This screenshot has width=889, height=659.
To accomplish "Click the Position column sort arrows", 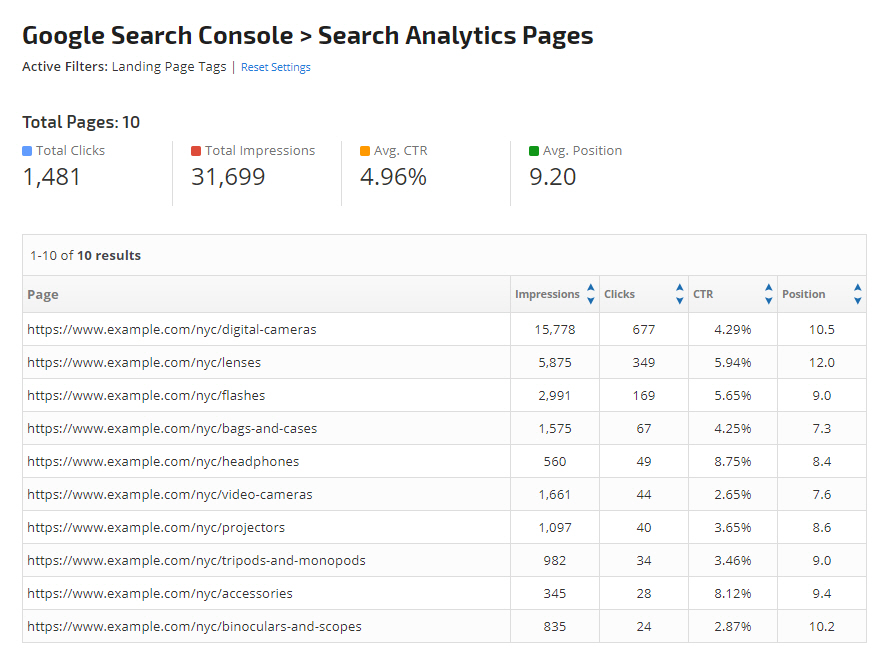I will [857, 294].
